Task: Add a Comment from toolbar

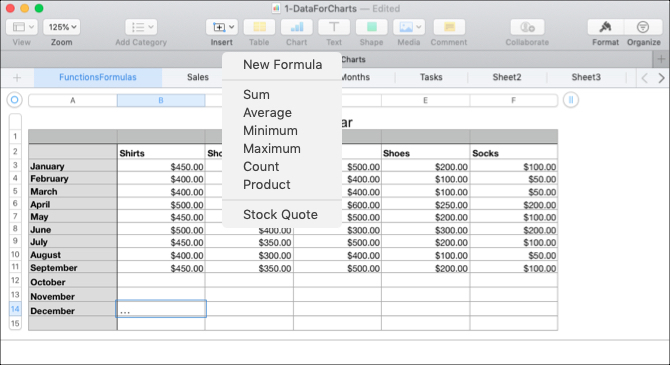Action: 449,27
